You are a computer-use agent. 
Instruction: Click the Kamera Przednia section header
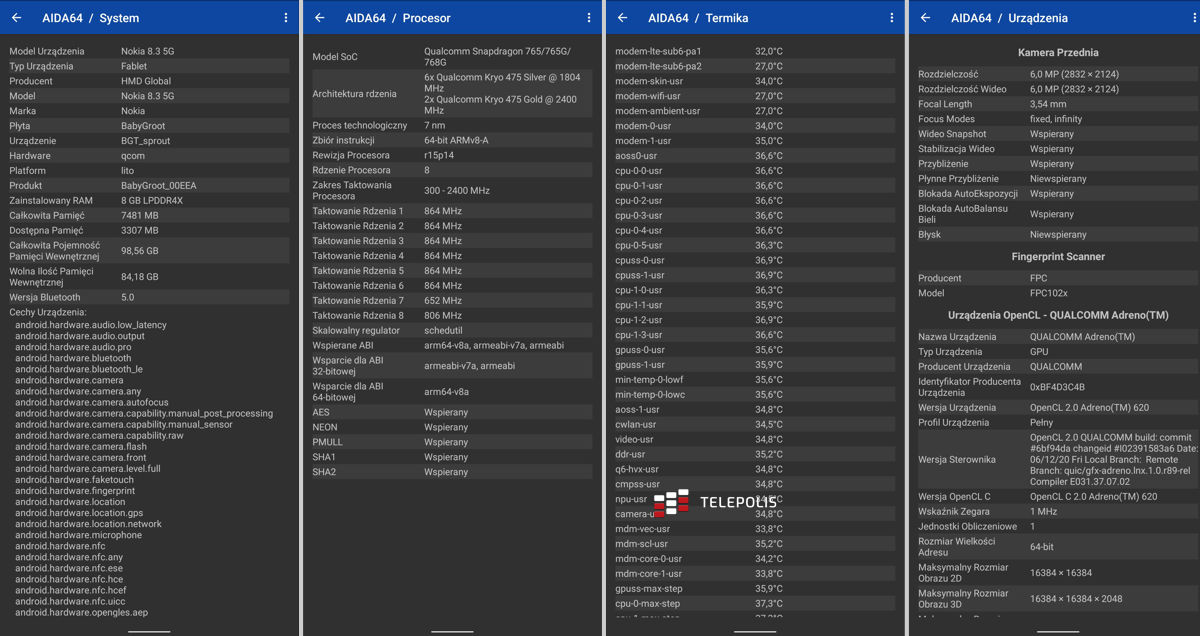pos(1057,52)
